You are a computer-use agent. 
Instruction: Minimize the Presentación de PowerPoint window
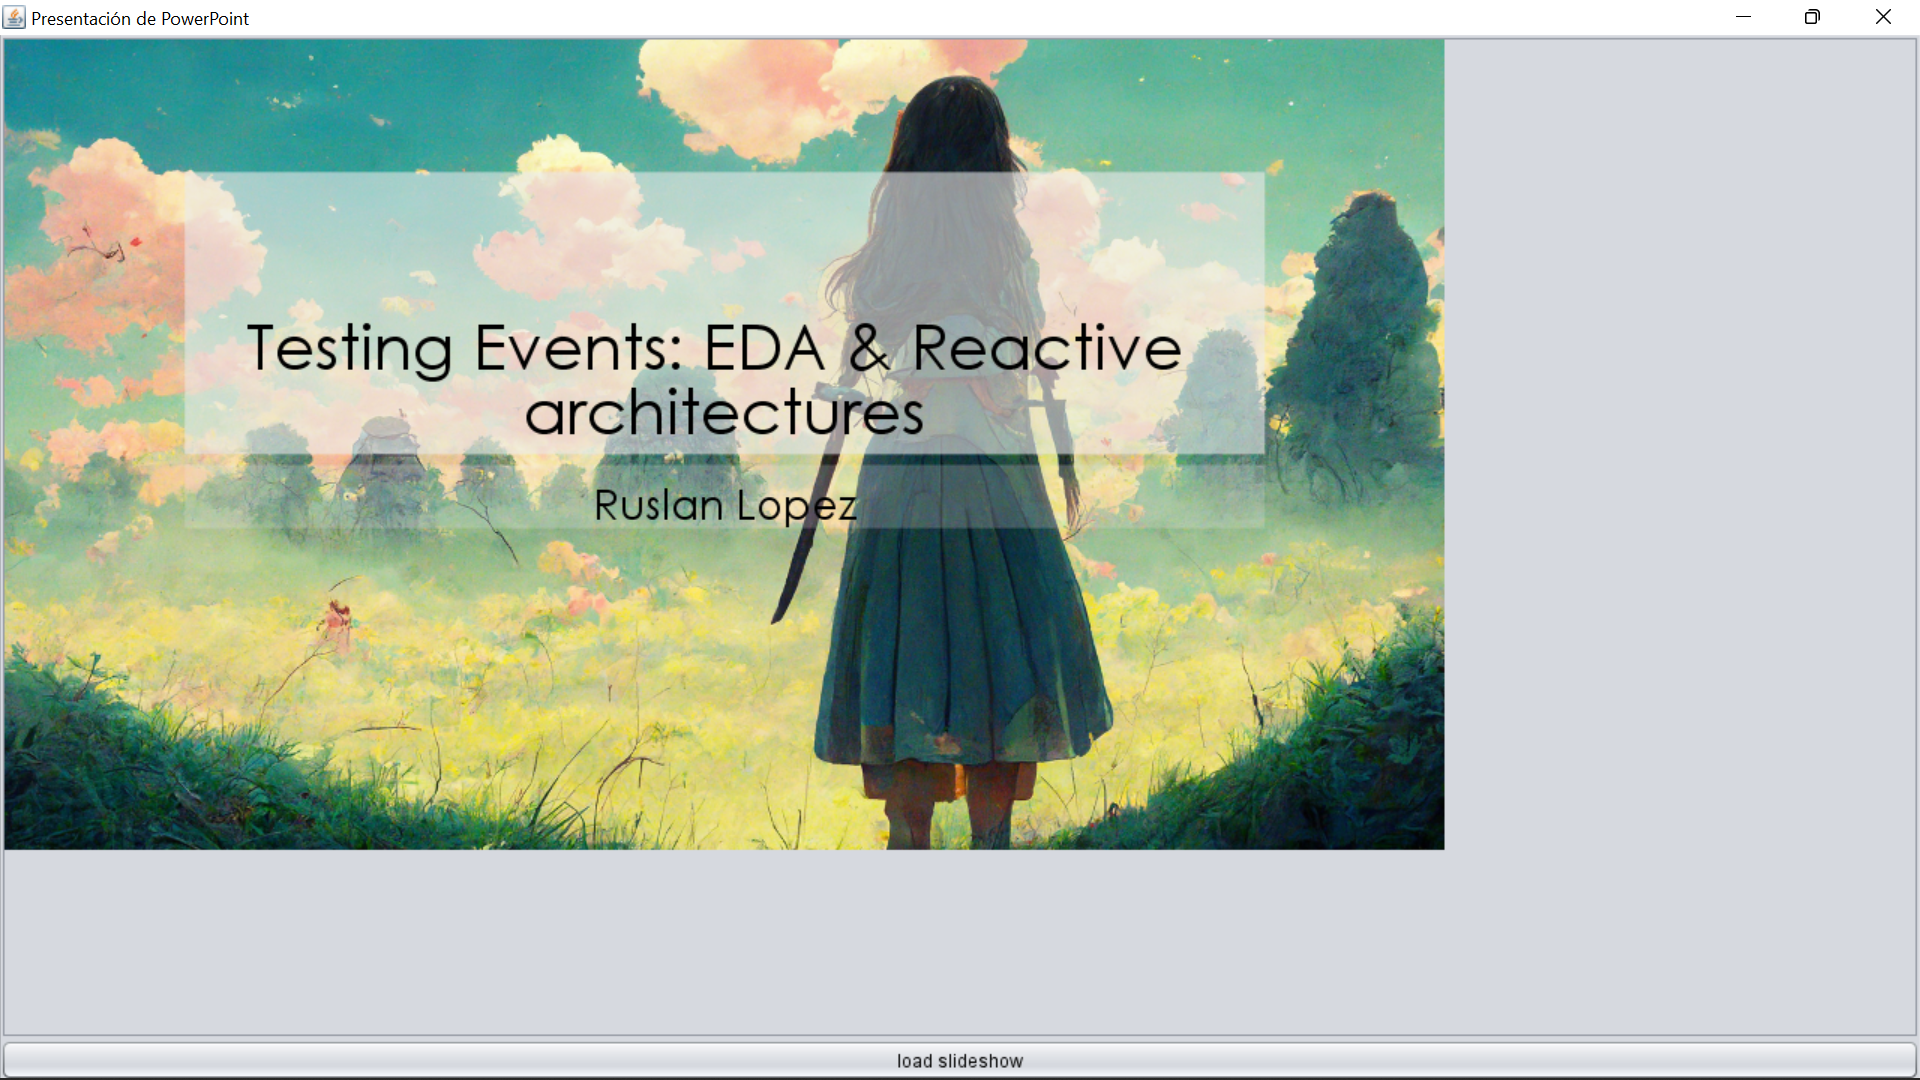1743,17
